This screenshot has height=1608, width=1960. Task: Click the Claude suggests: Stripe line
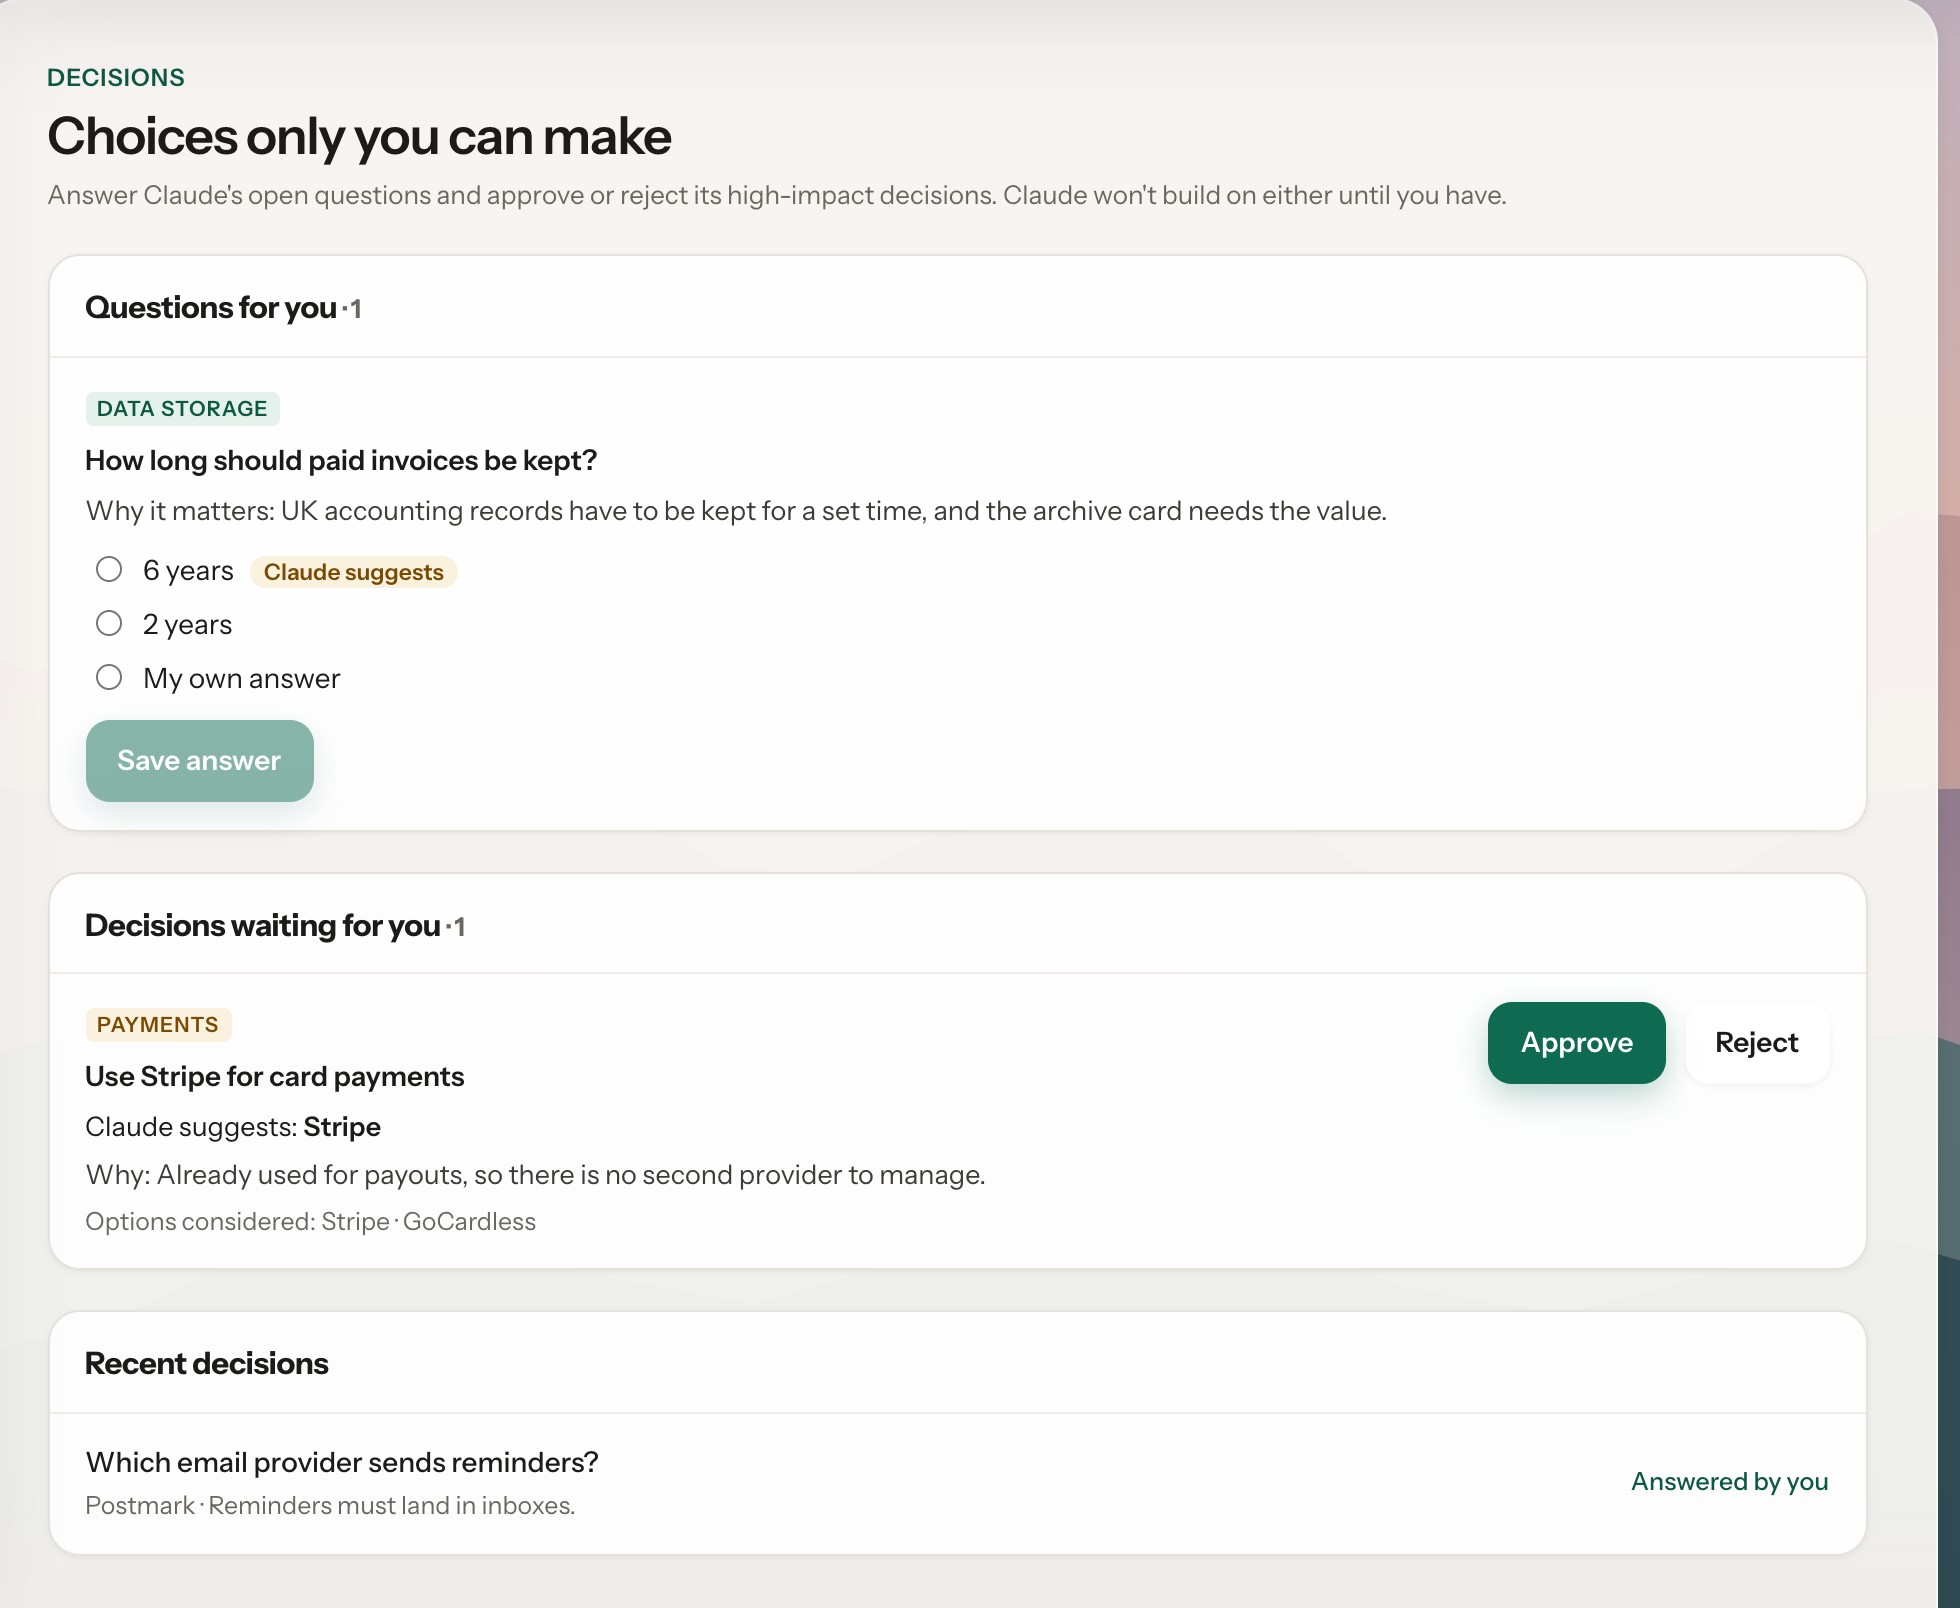(x=233, y=1127)
